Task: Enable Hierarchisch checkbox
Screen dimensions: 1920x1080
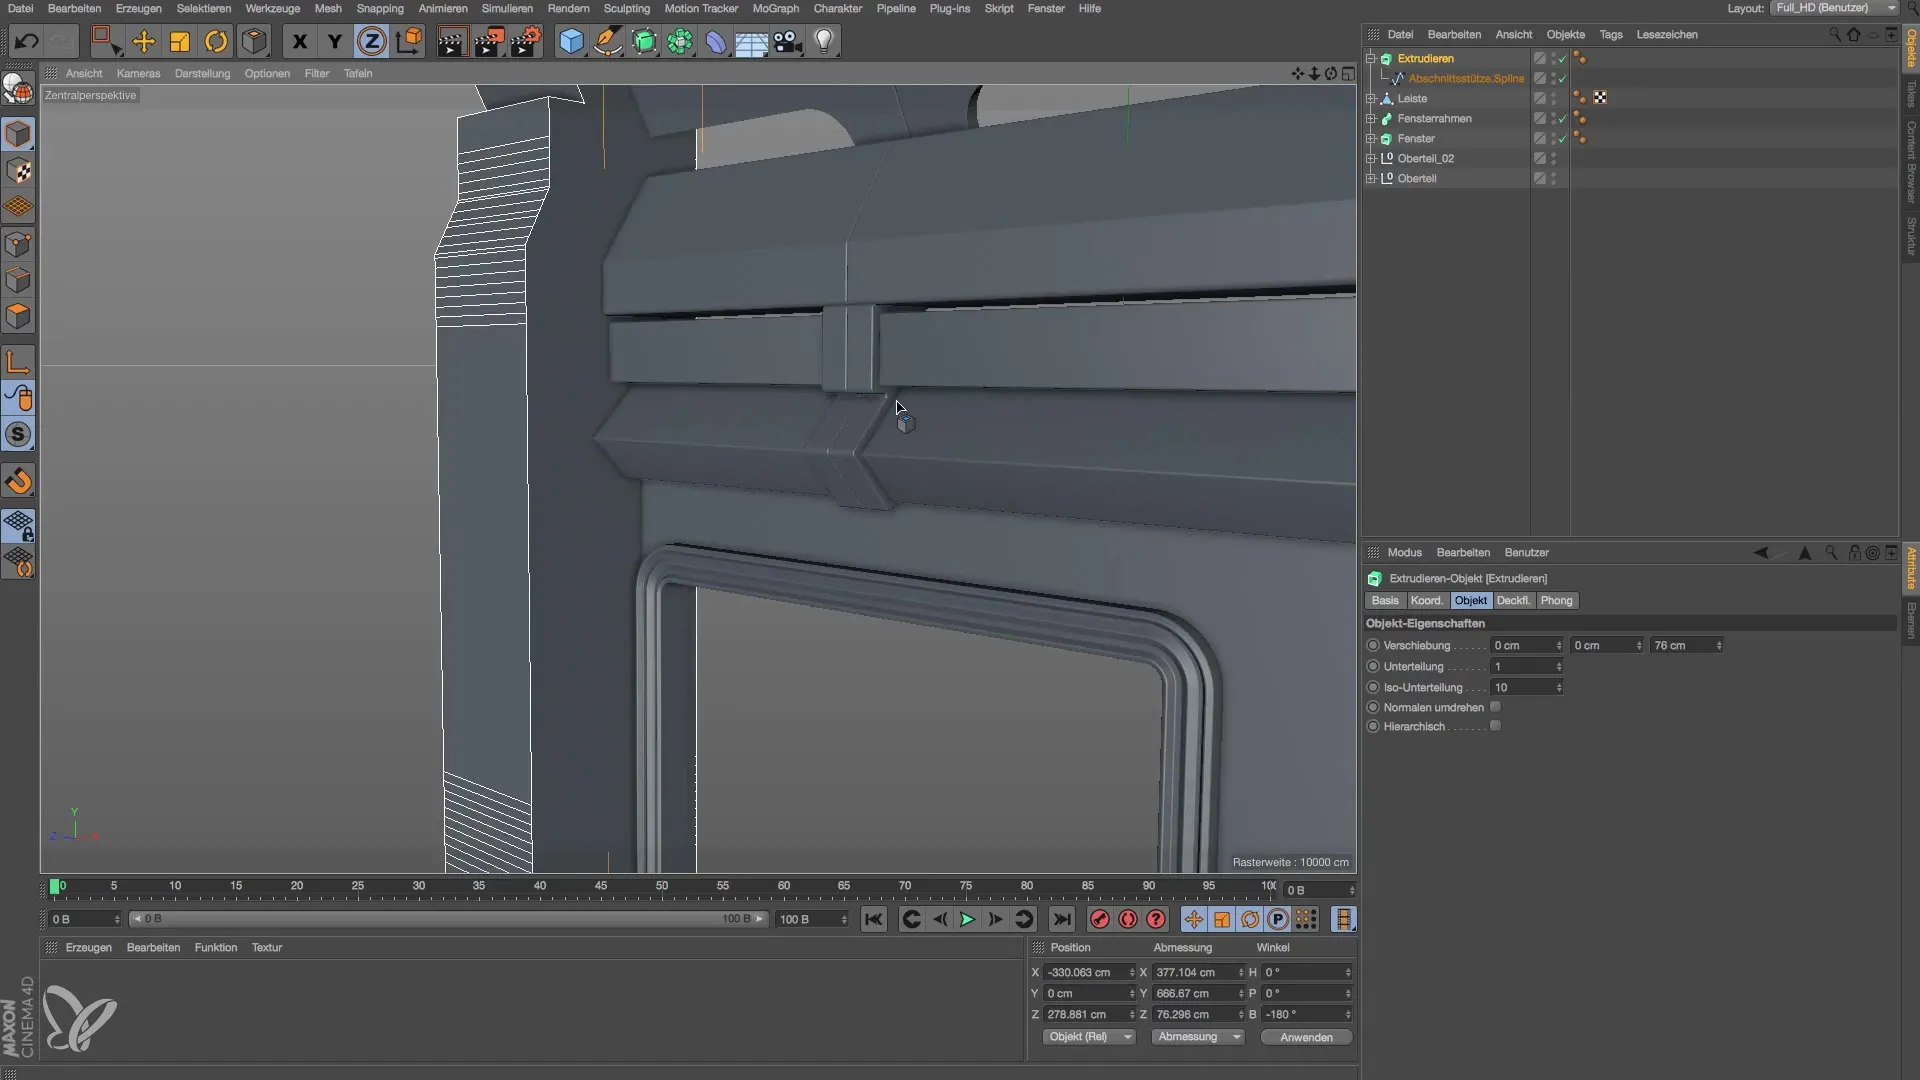Action: click(x=1495, y=726)
